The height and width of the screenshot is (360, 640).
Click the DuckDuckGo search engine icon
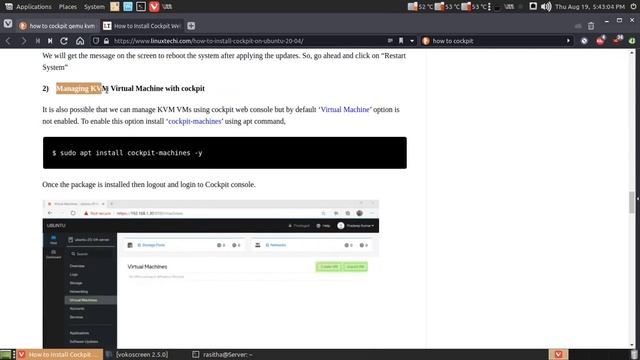pyautogui.click(x=426, y=41)
